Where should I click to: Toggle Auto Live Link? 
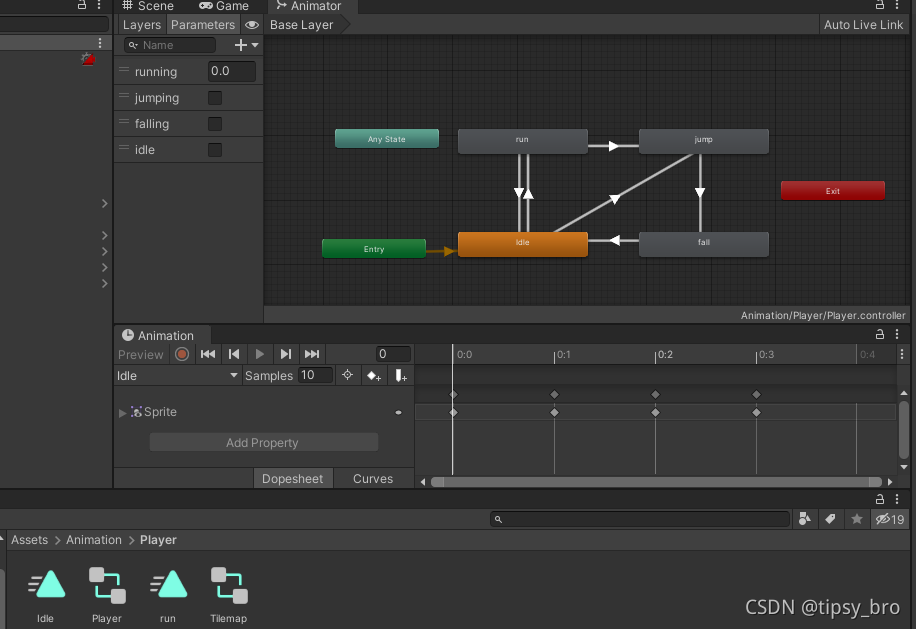863,25
